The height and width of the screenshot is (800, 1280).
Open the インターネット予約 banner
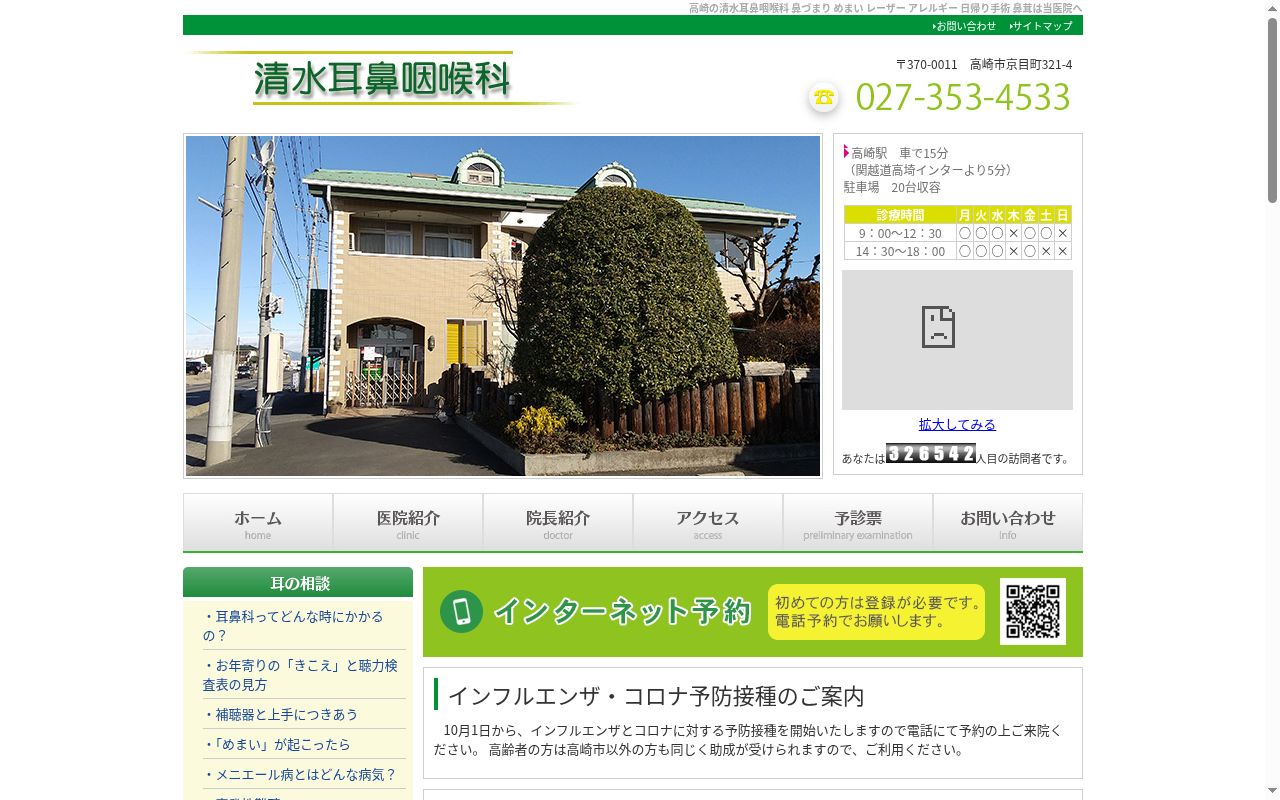(x=753, y=612)
